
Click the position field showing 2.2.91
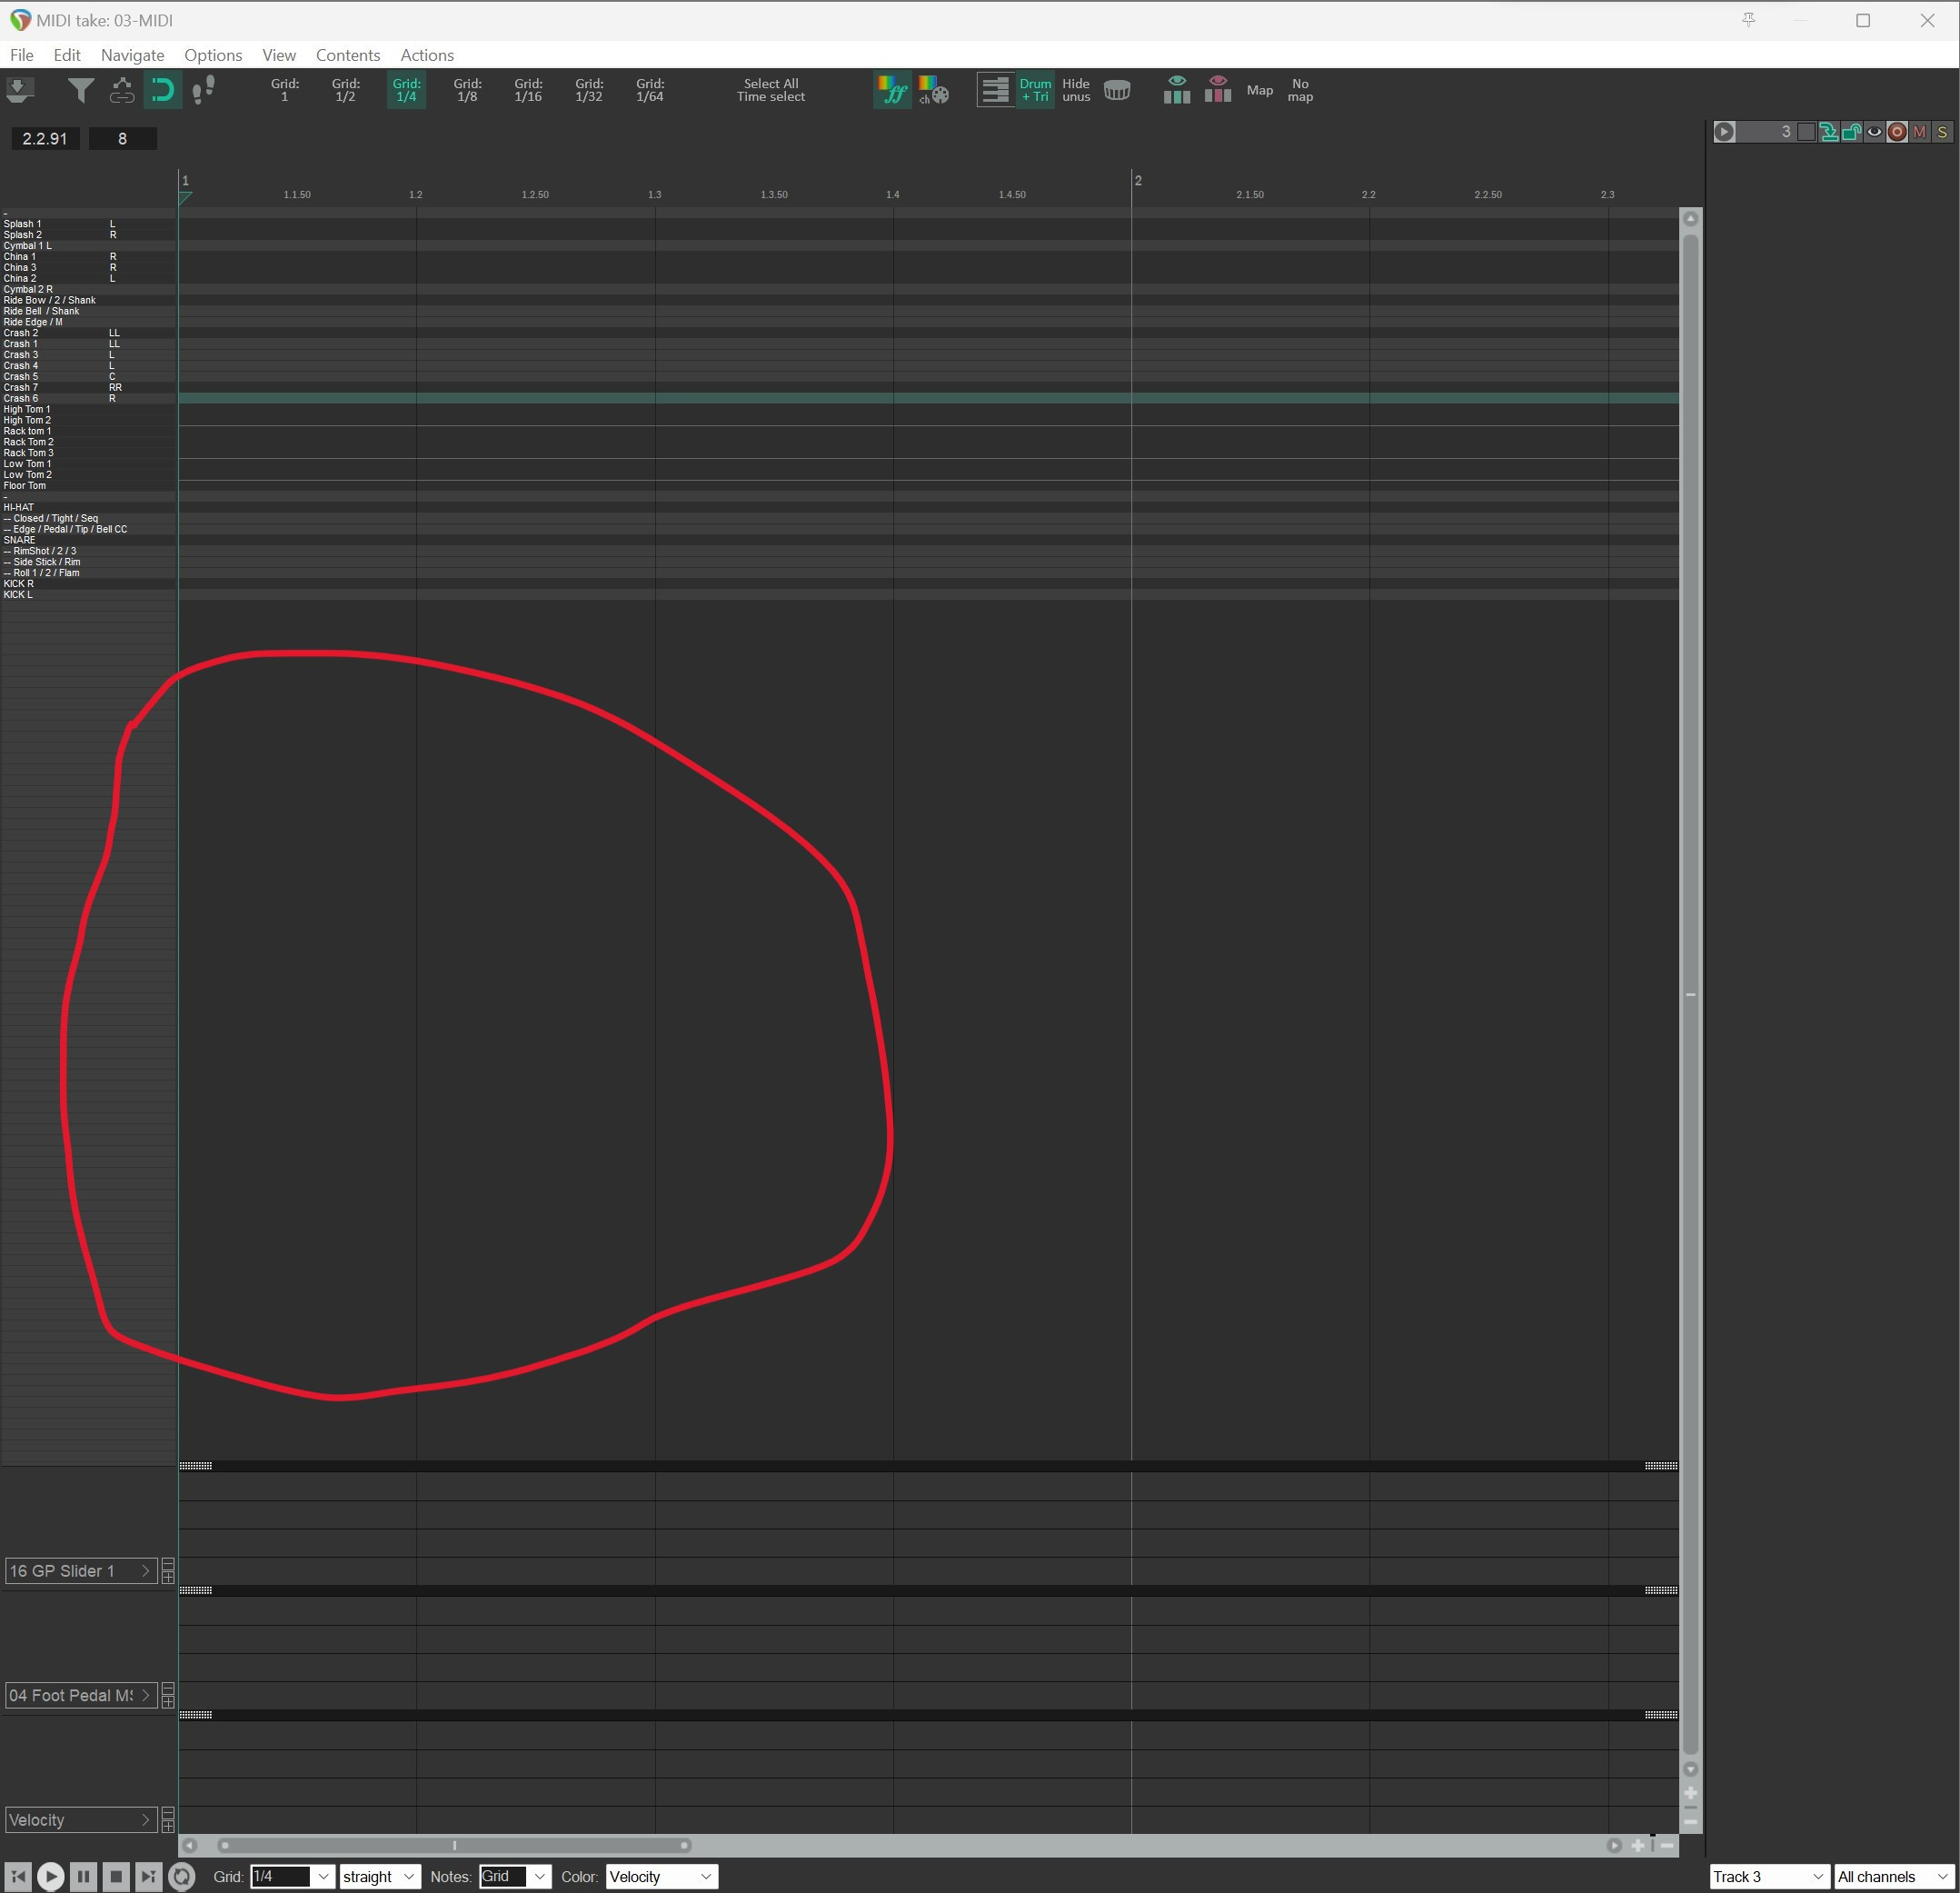(45, 138)
